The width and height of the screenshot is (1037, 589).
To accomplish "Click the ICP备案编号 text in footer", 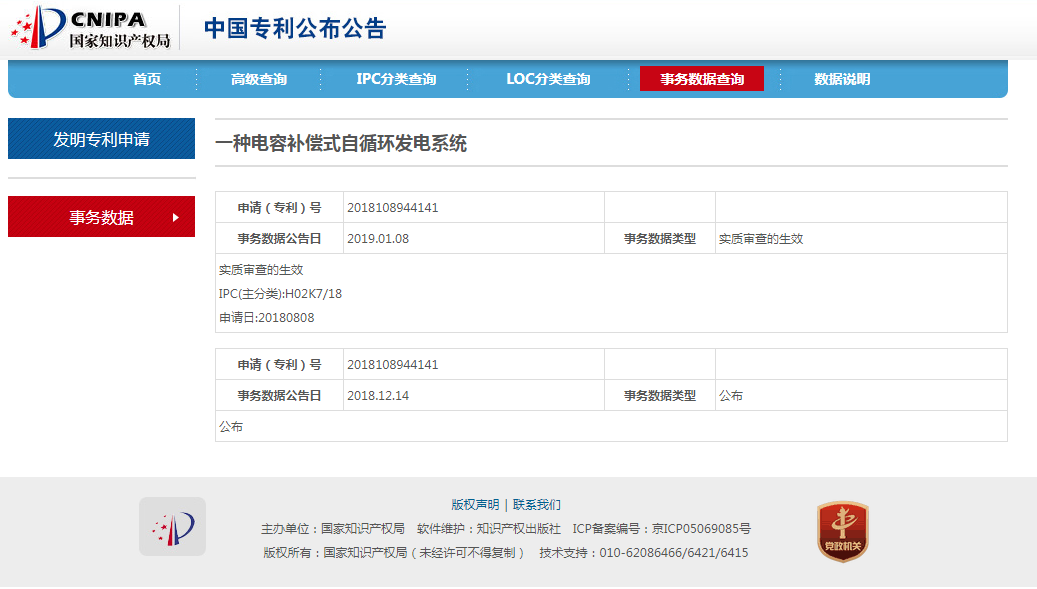I will [x=661, y=529].
